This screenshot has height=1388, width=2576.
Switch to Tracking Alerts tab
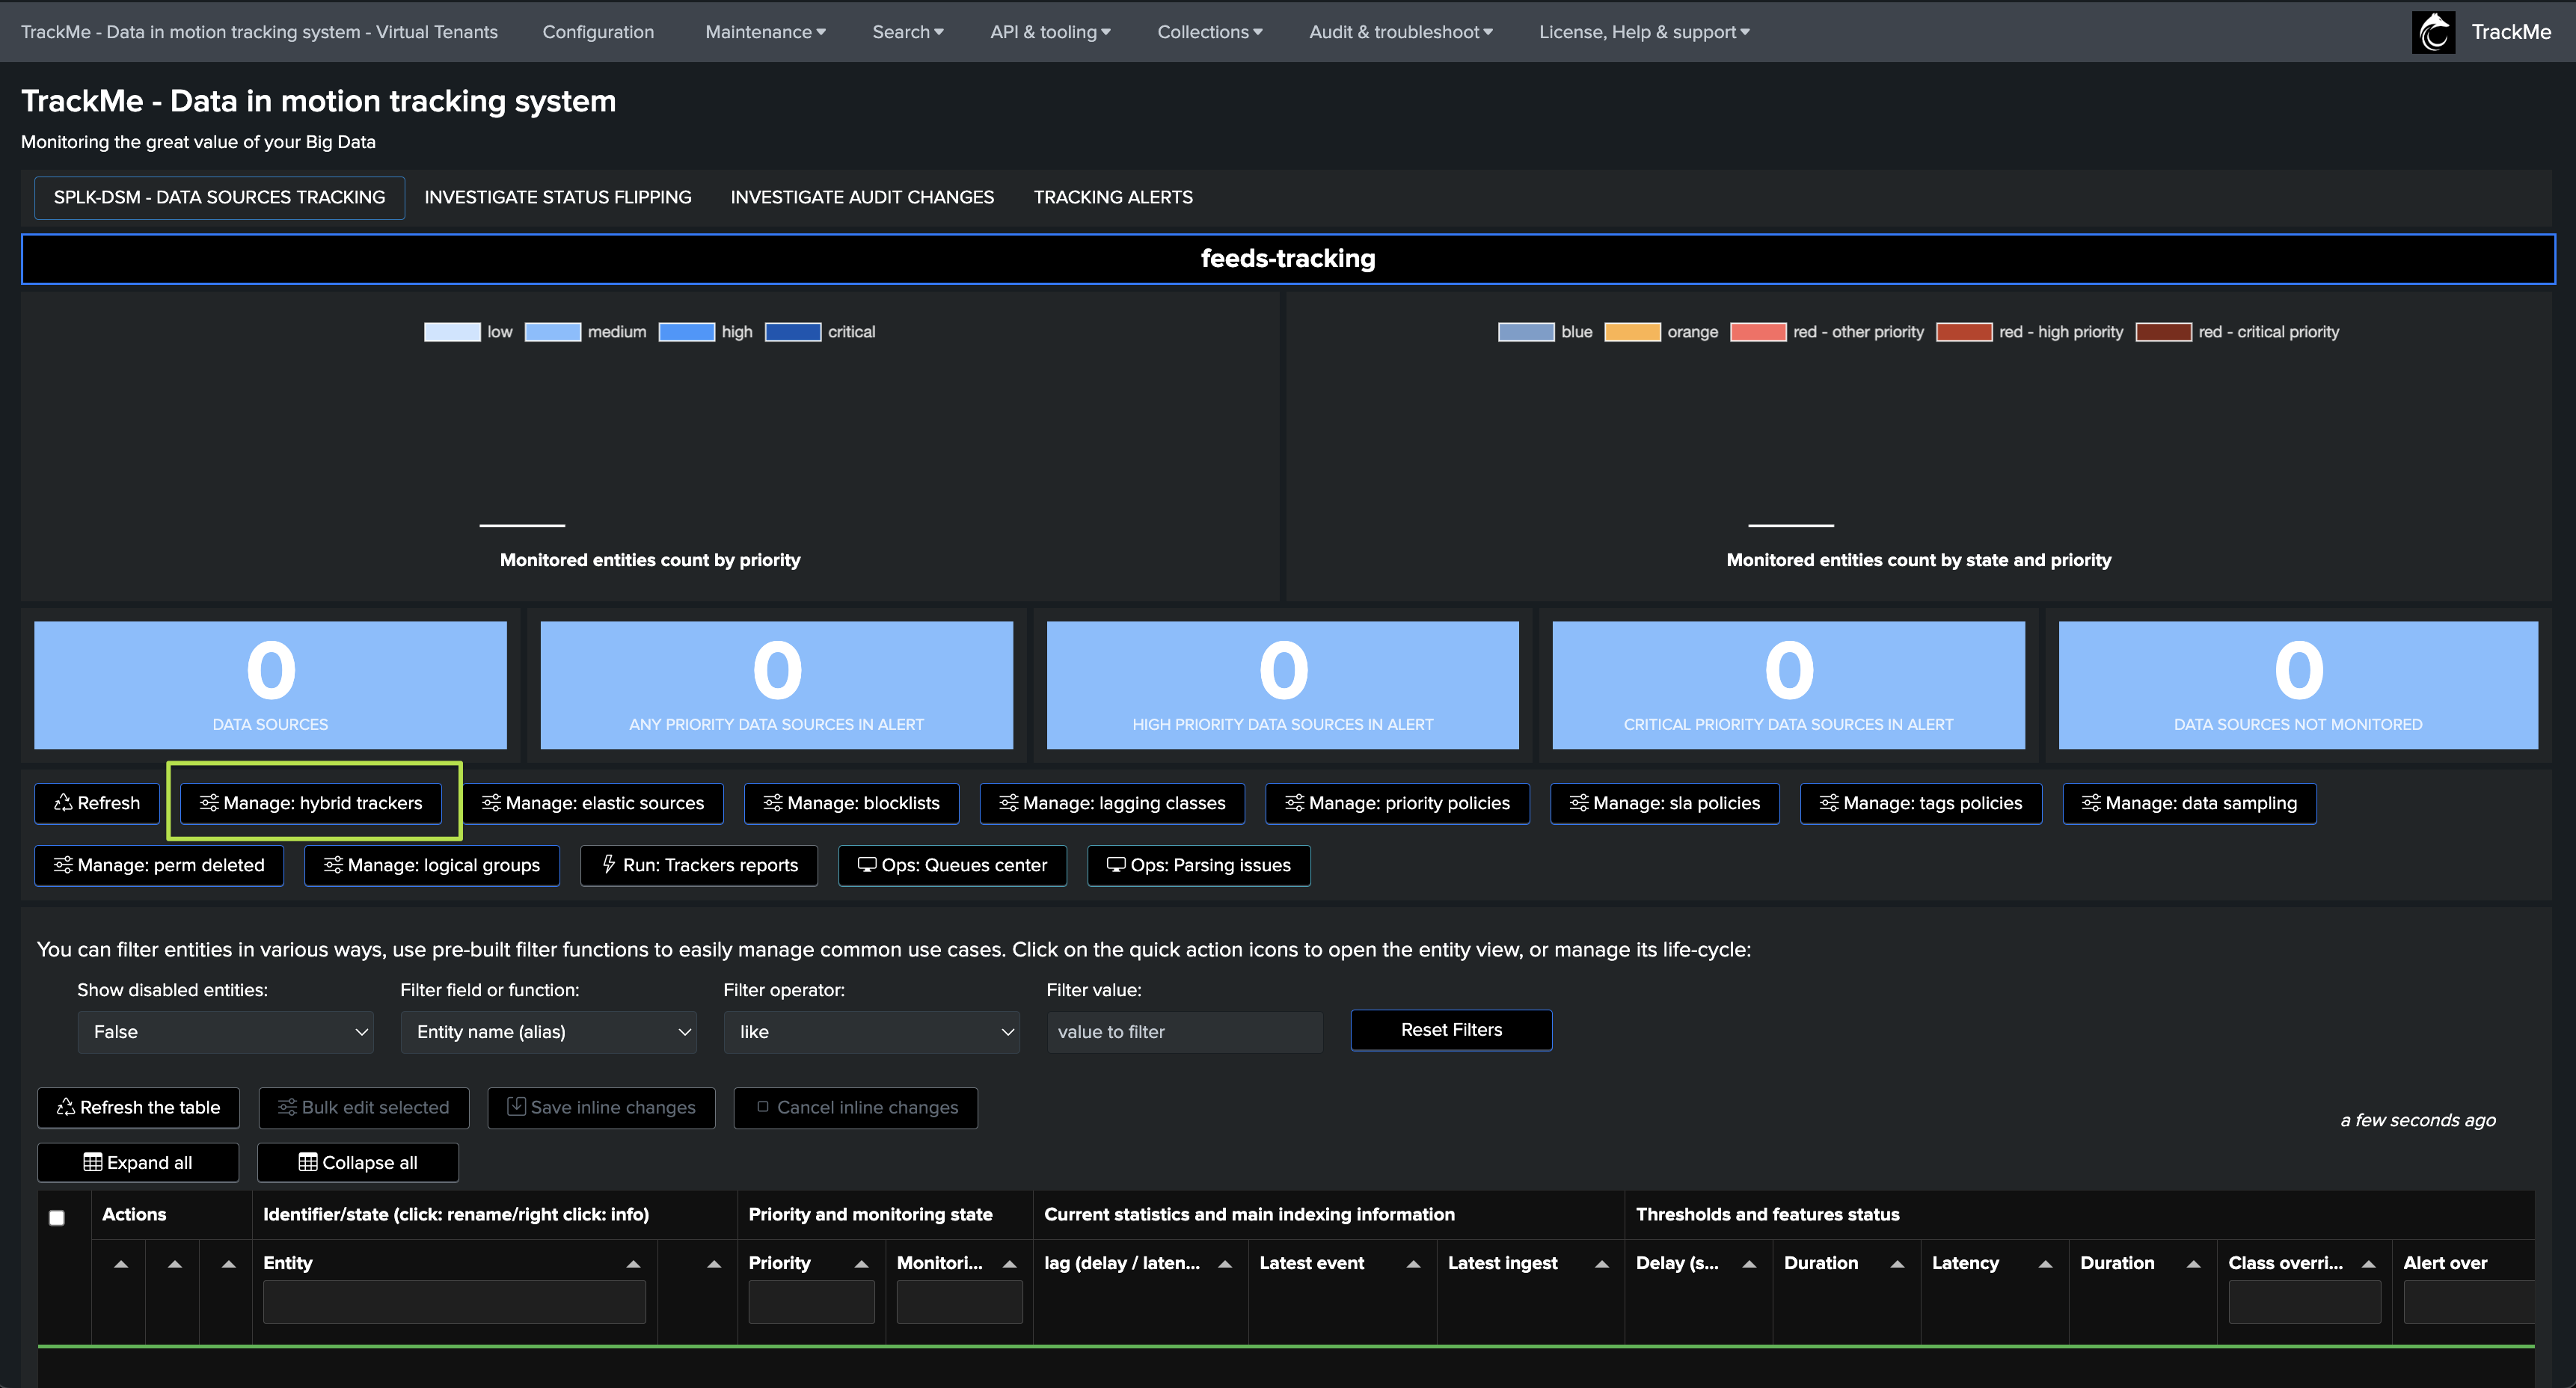point(1113,198)
